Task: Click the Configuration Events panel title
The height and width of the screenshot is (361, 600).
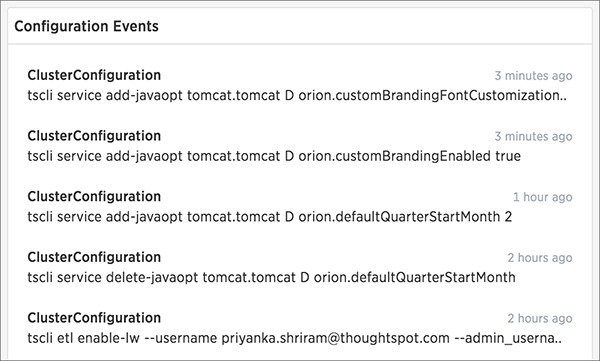Action: tap(86, 26)
